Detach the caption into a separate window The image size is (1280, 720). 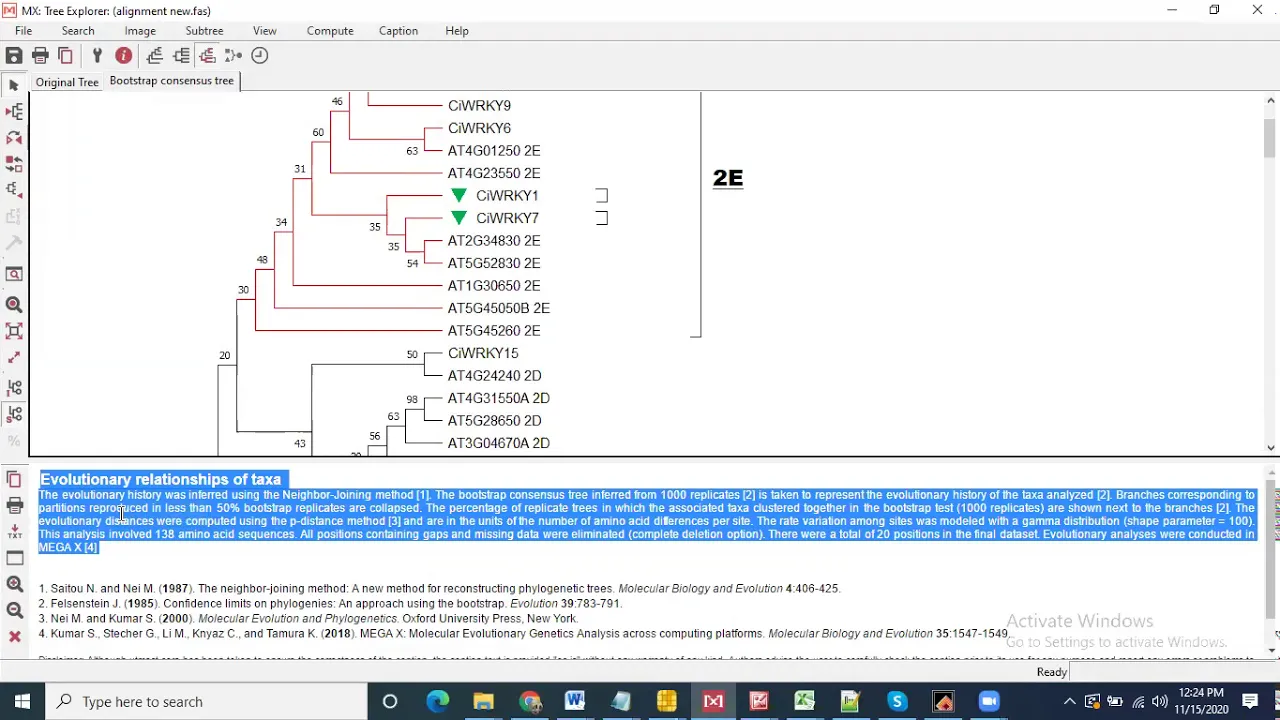point(14,558)
